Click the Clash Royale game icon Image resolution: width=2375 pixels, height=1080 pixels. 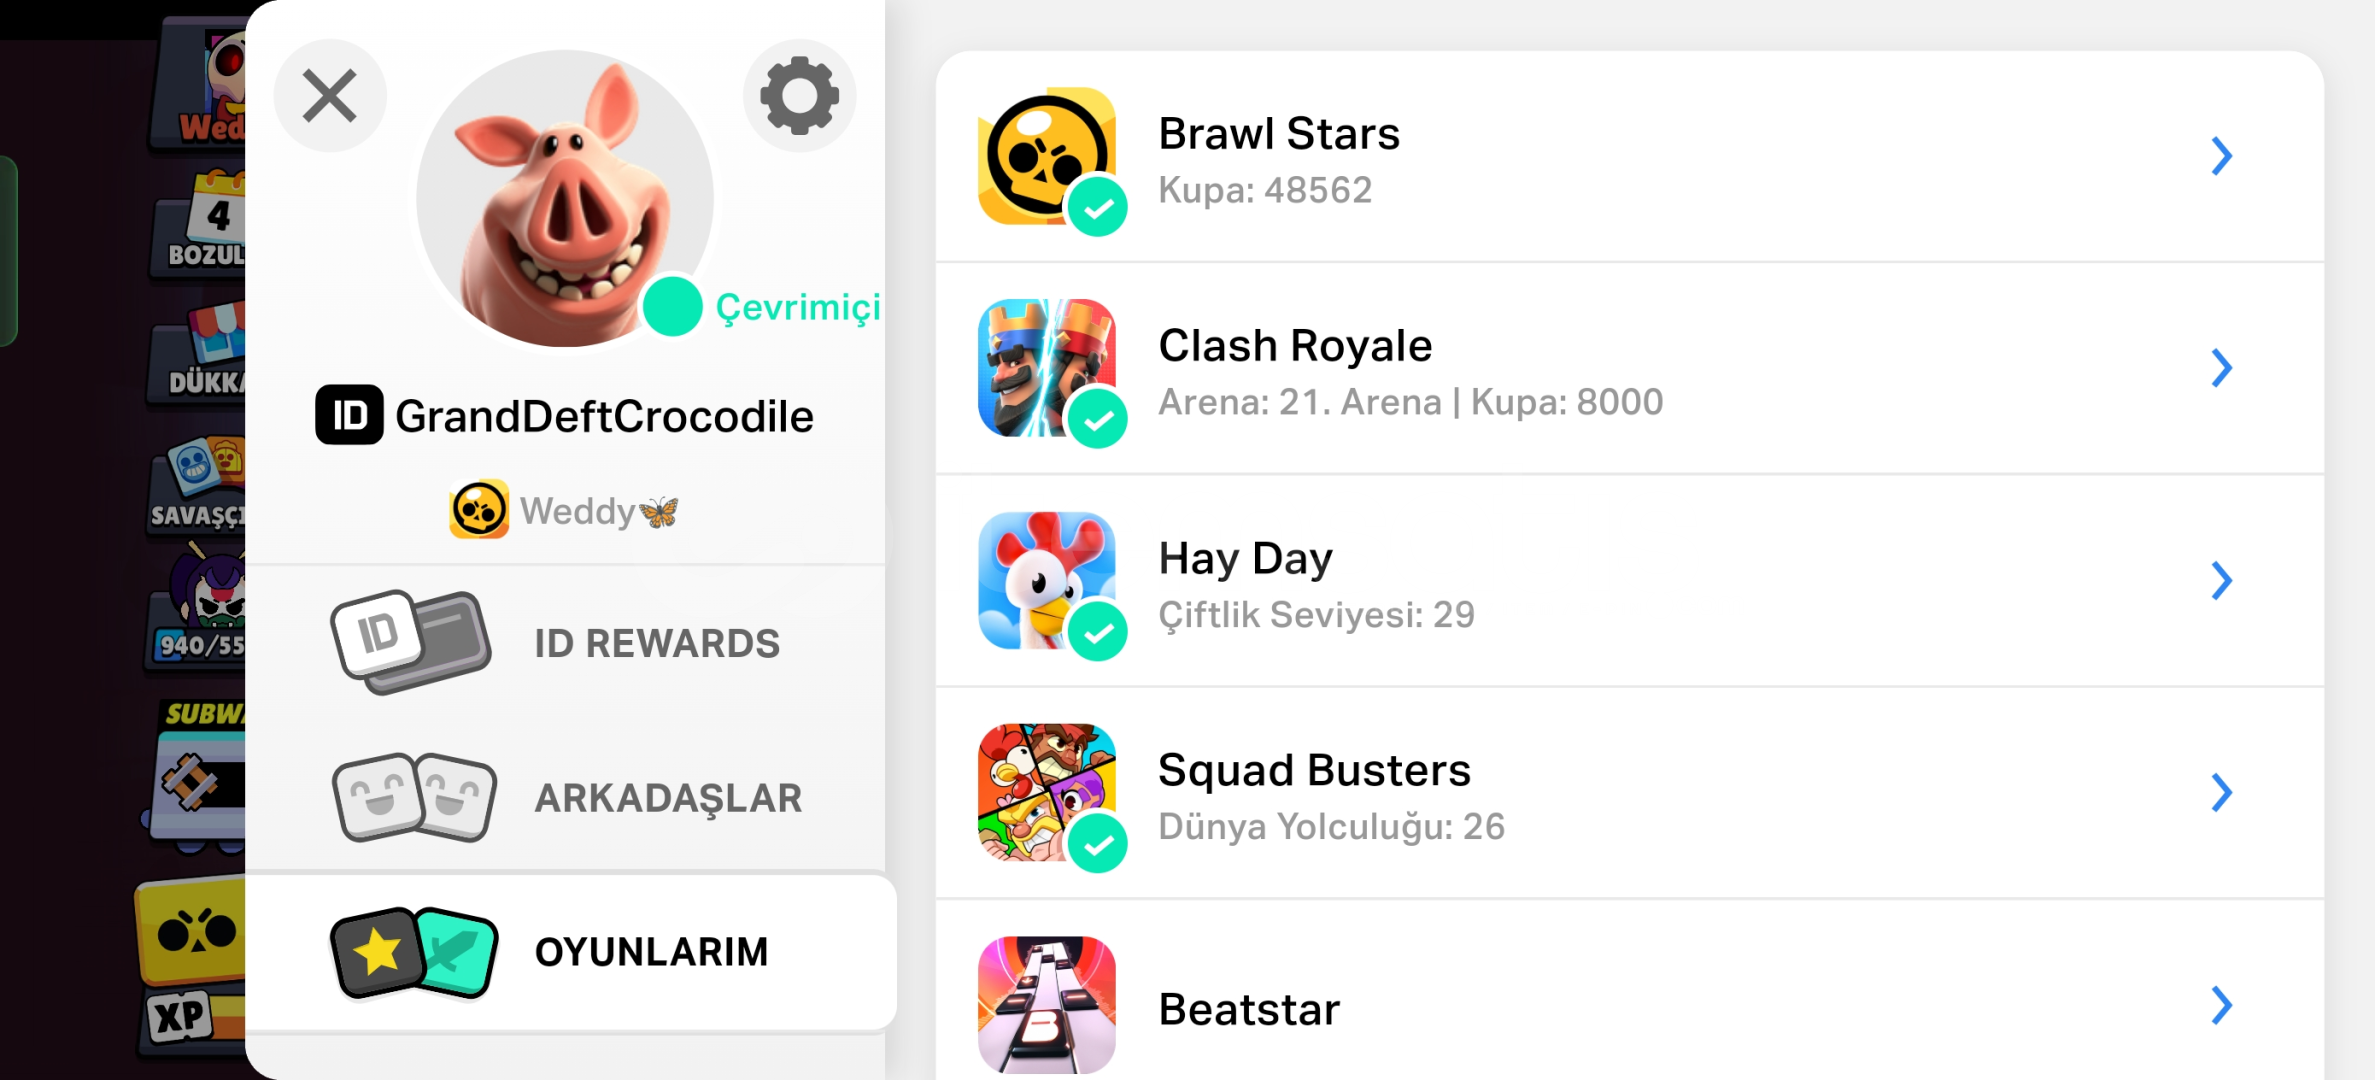tap(1047, 368)
